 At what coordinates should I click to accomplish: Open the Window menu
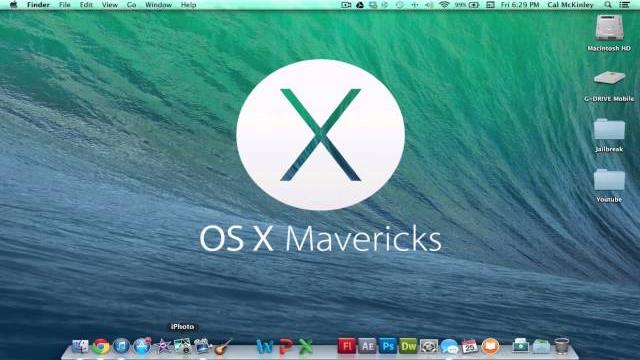point(158,5)
